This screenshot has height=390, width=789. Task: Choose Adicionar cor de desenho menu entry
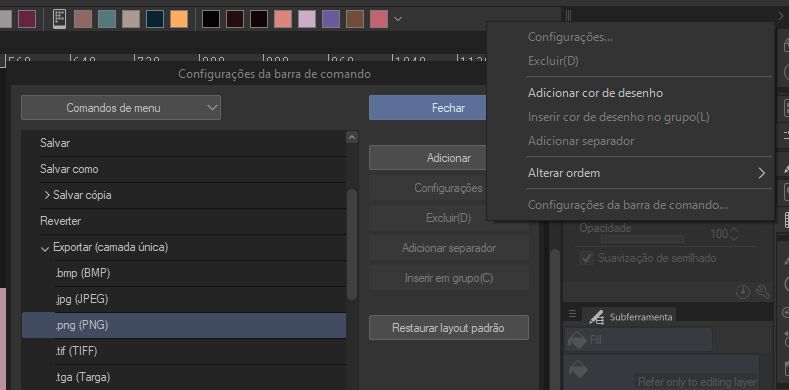tap(595, 93)
